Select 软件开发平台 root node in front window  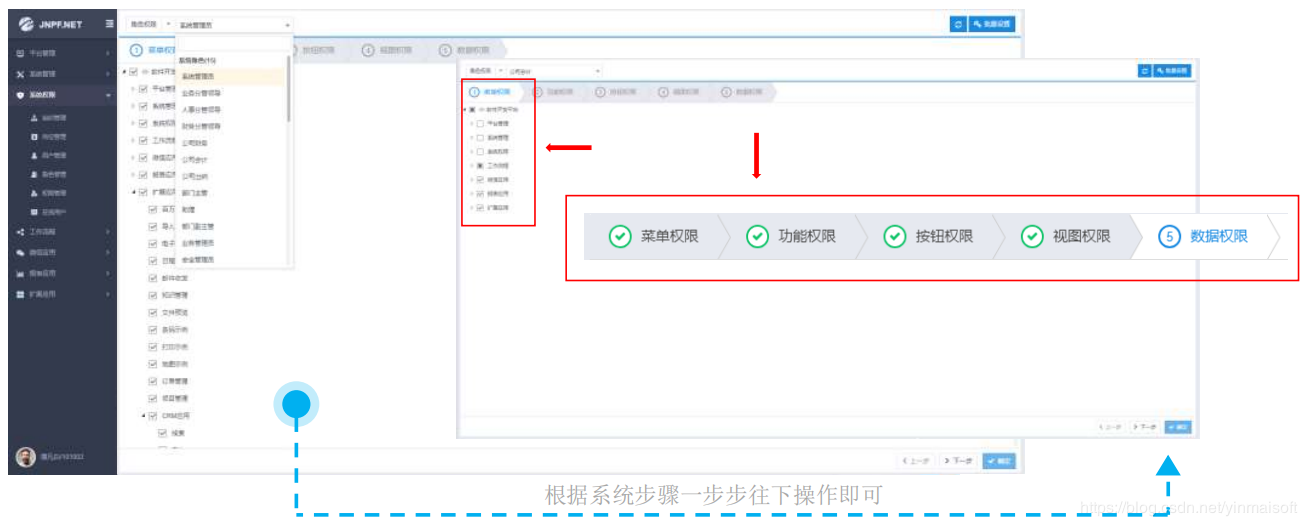pos(497,109)
